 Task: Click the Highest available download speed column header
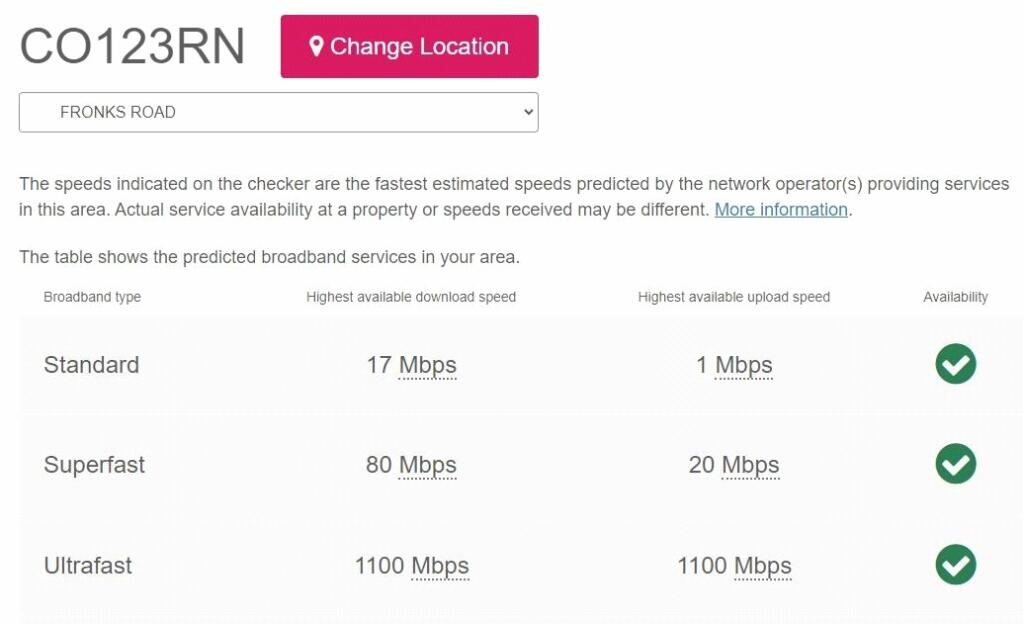[x=411, y=297]
